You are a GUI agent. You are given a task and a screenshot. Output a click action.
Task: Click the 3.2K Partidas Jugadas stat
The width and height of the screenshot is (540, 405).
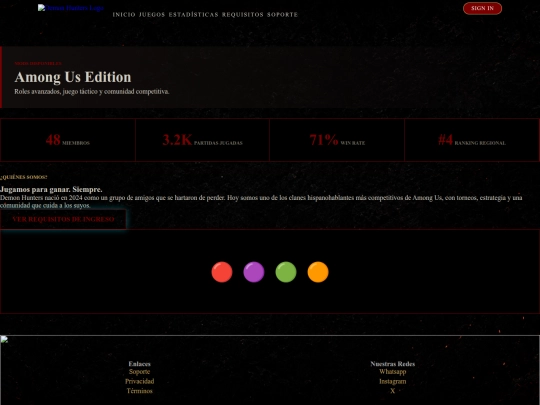[202, 140]
